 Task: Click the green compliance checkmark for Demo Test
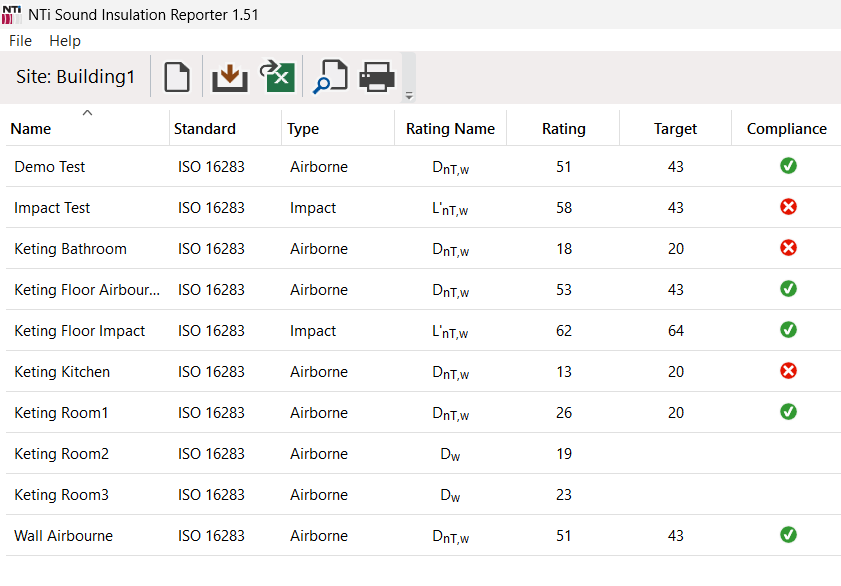788,166
